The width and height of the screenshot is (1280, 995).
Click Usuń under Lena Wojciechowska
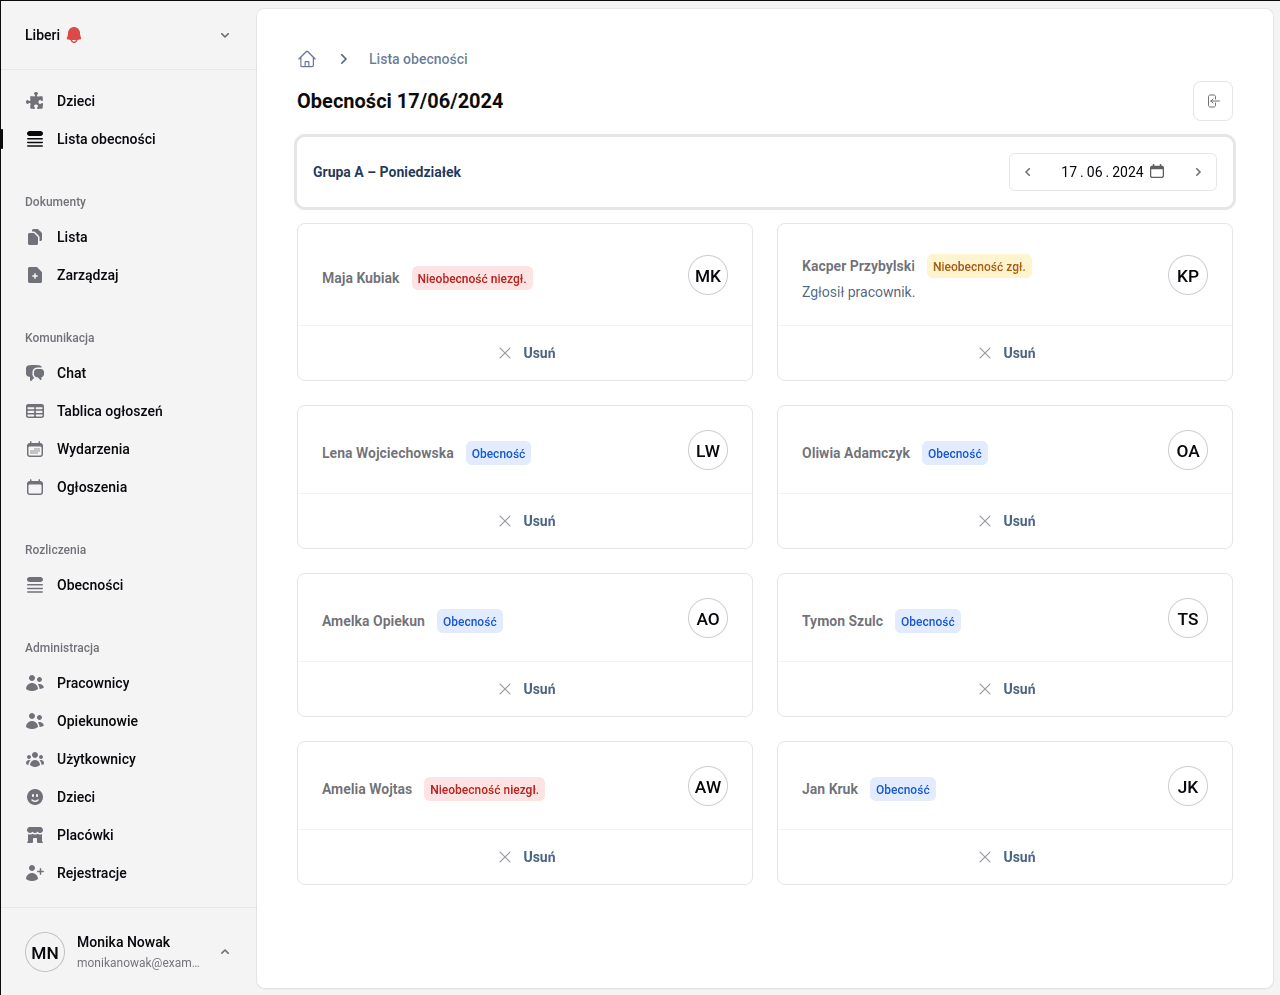click(x=526, y=521)
